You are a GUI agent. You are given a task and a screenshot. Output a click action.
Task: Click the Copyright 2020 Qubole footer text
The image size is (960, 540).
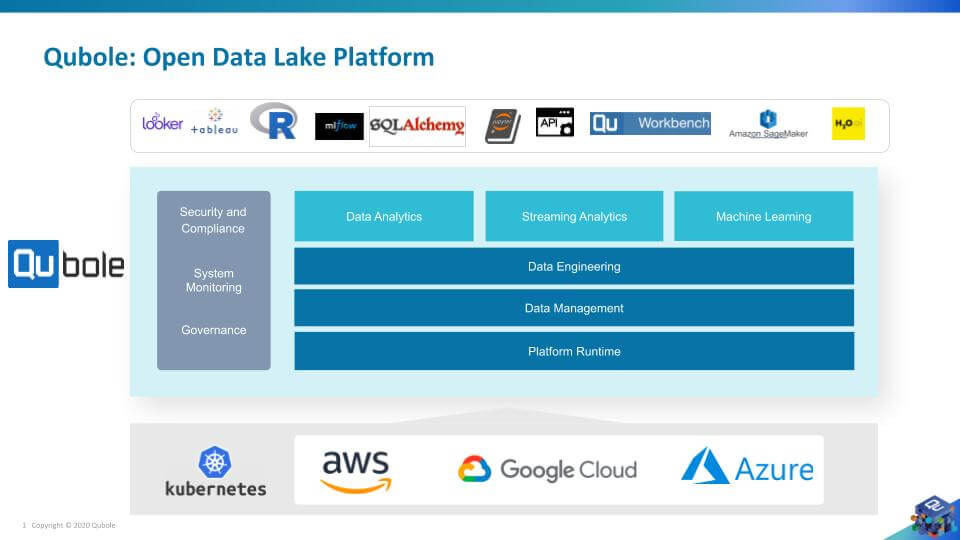tap(73, 525)
